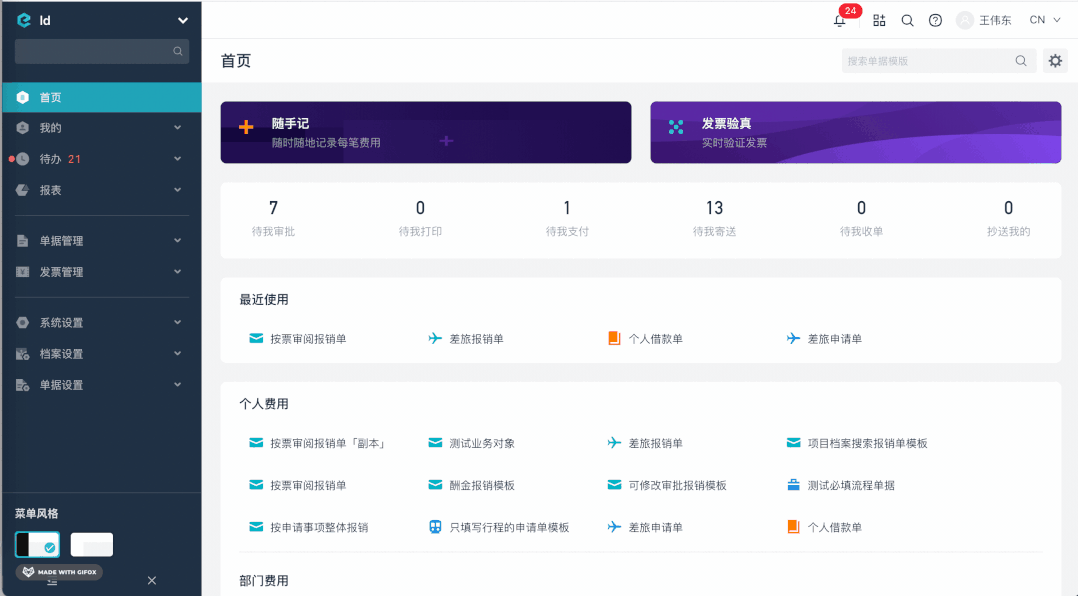1078x596 pixels.
Task: Open the help question mark icon
Action: pyautogui.click(x=935, y=21)
